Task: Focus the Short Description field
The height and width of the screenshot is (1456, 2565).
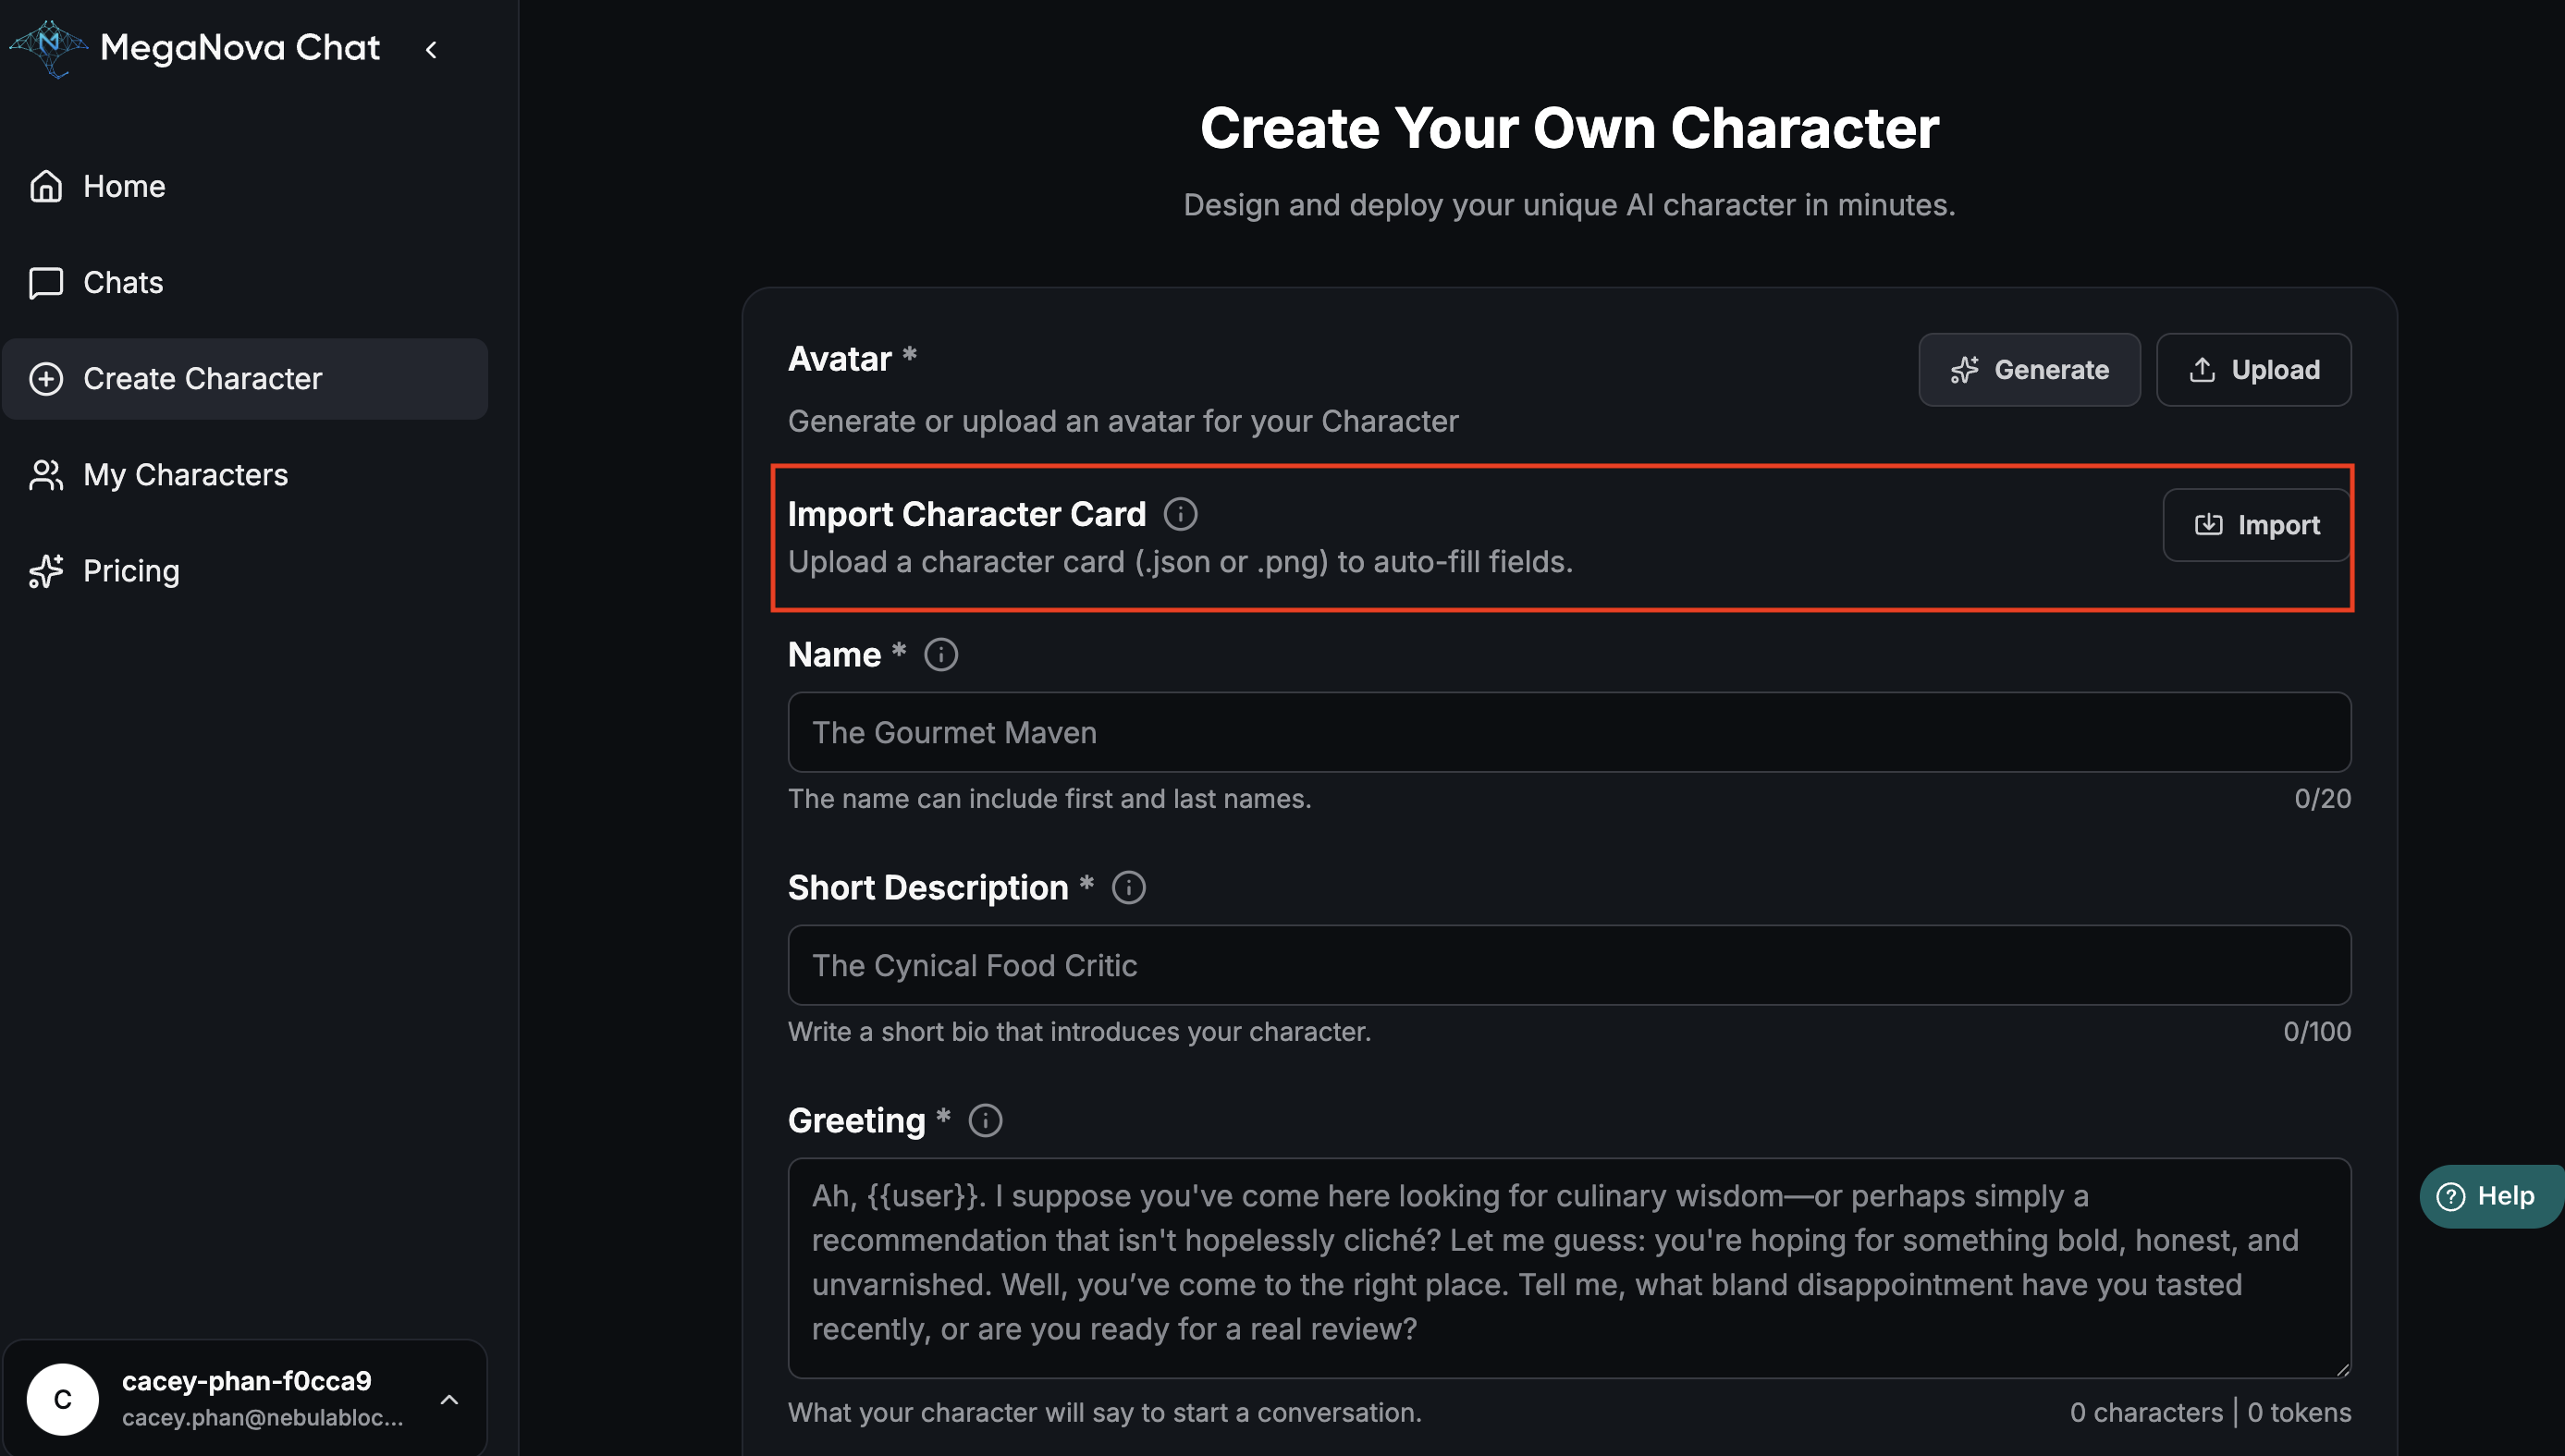Action: point(1568,966)
